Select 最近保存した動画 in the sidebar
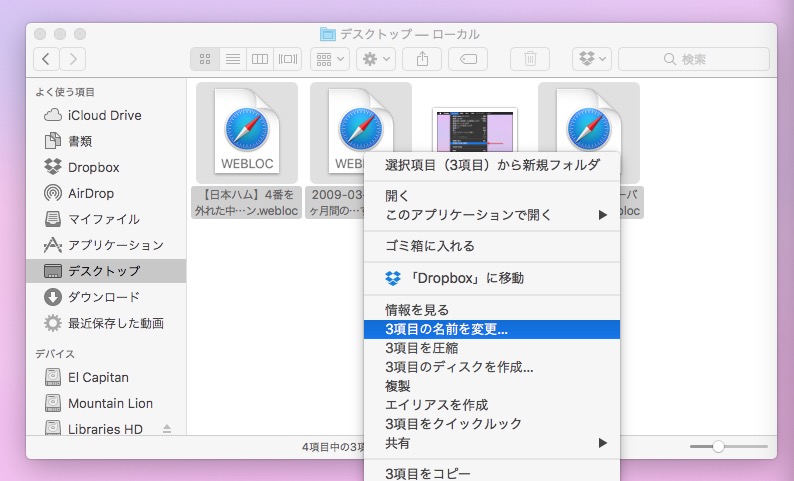The height and width of the screenshot is (481, 794). tap(106, 323)
